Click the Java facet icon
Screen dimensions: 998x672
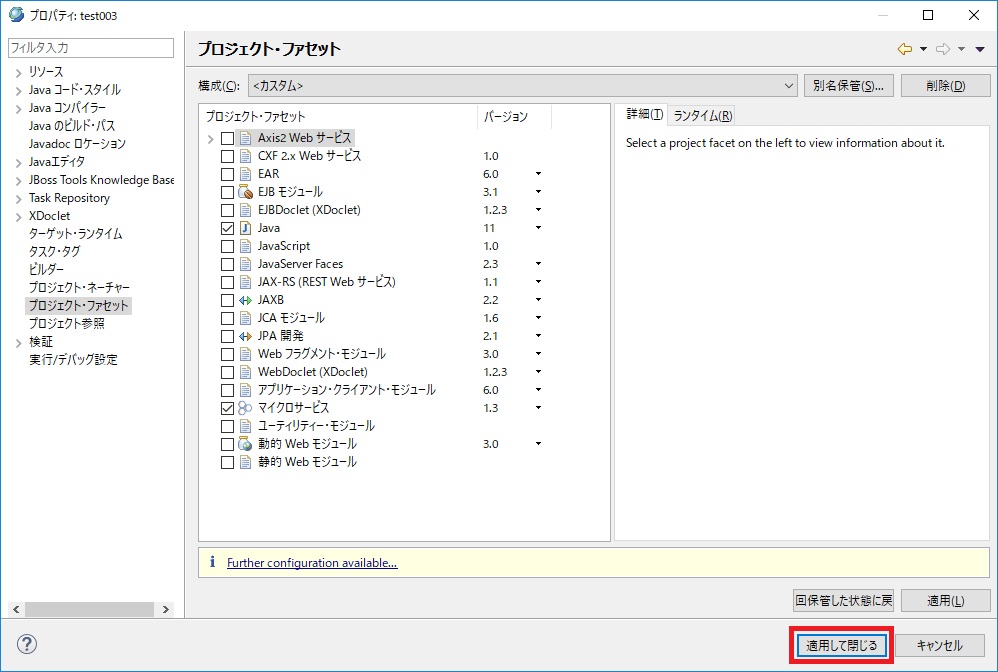pyautogui.click(x=245, y=228)
